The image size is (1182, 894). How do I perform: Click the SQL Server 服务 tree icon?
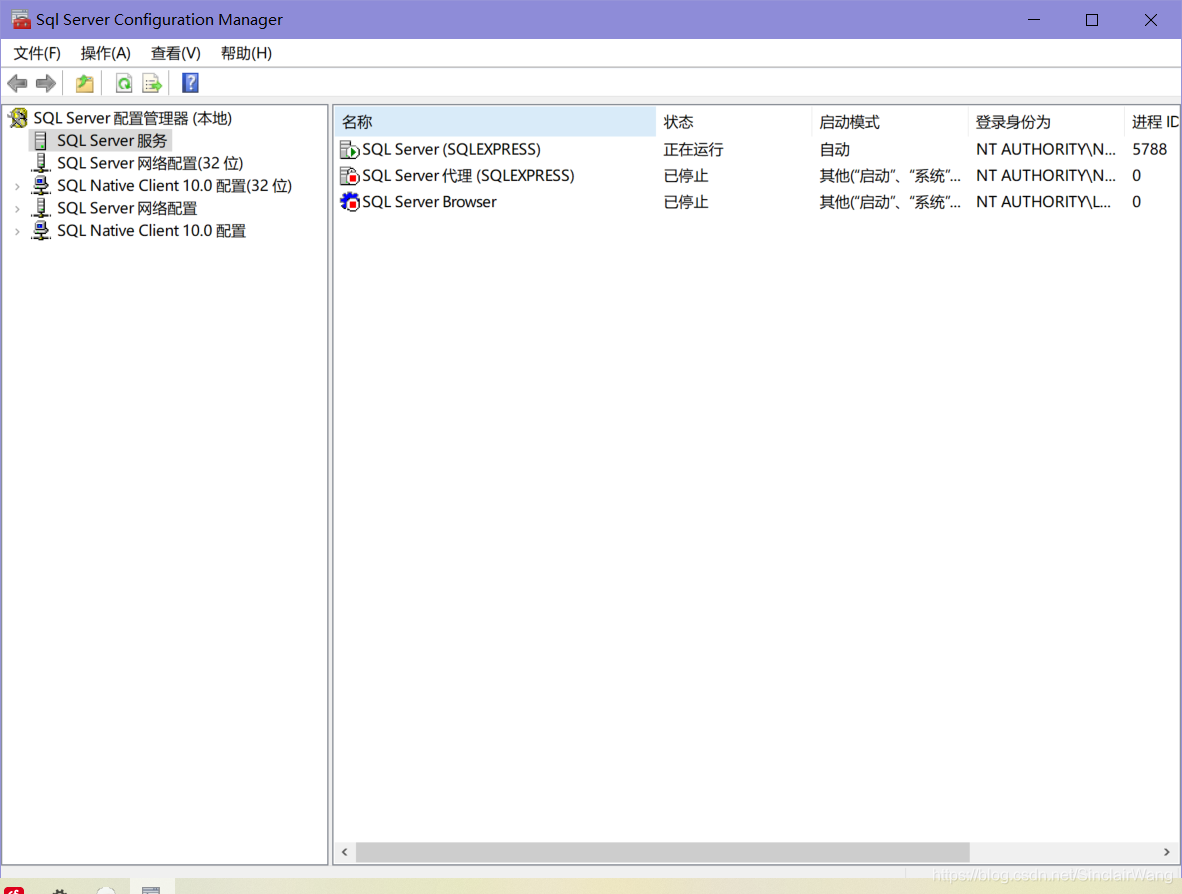coord(41,141)
